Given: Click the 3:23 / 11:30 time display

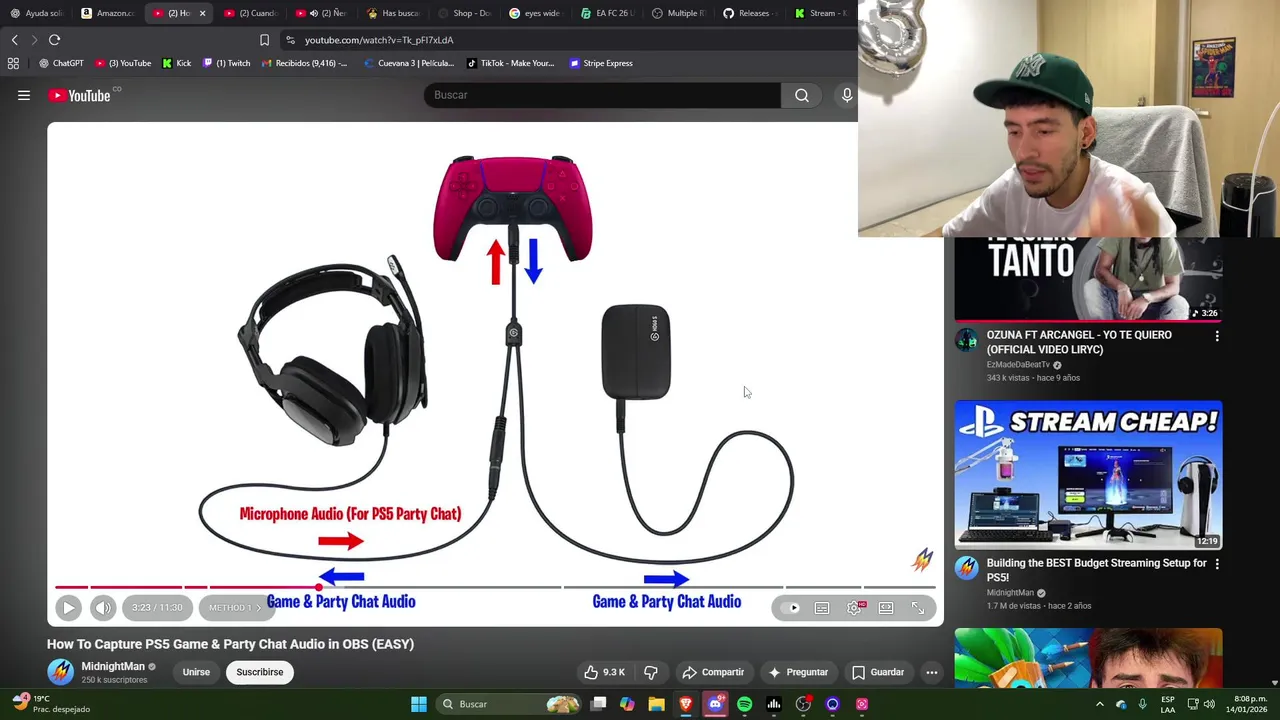Looking at the screenshot, I should pyautogui.click(x=157, y=608).
